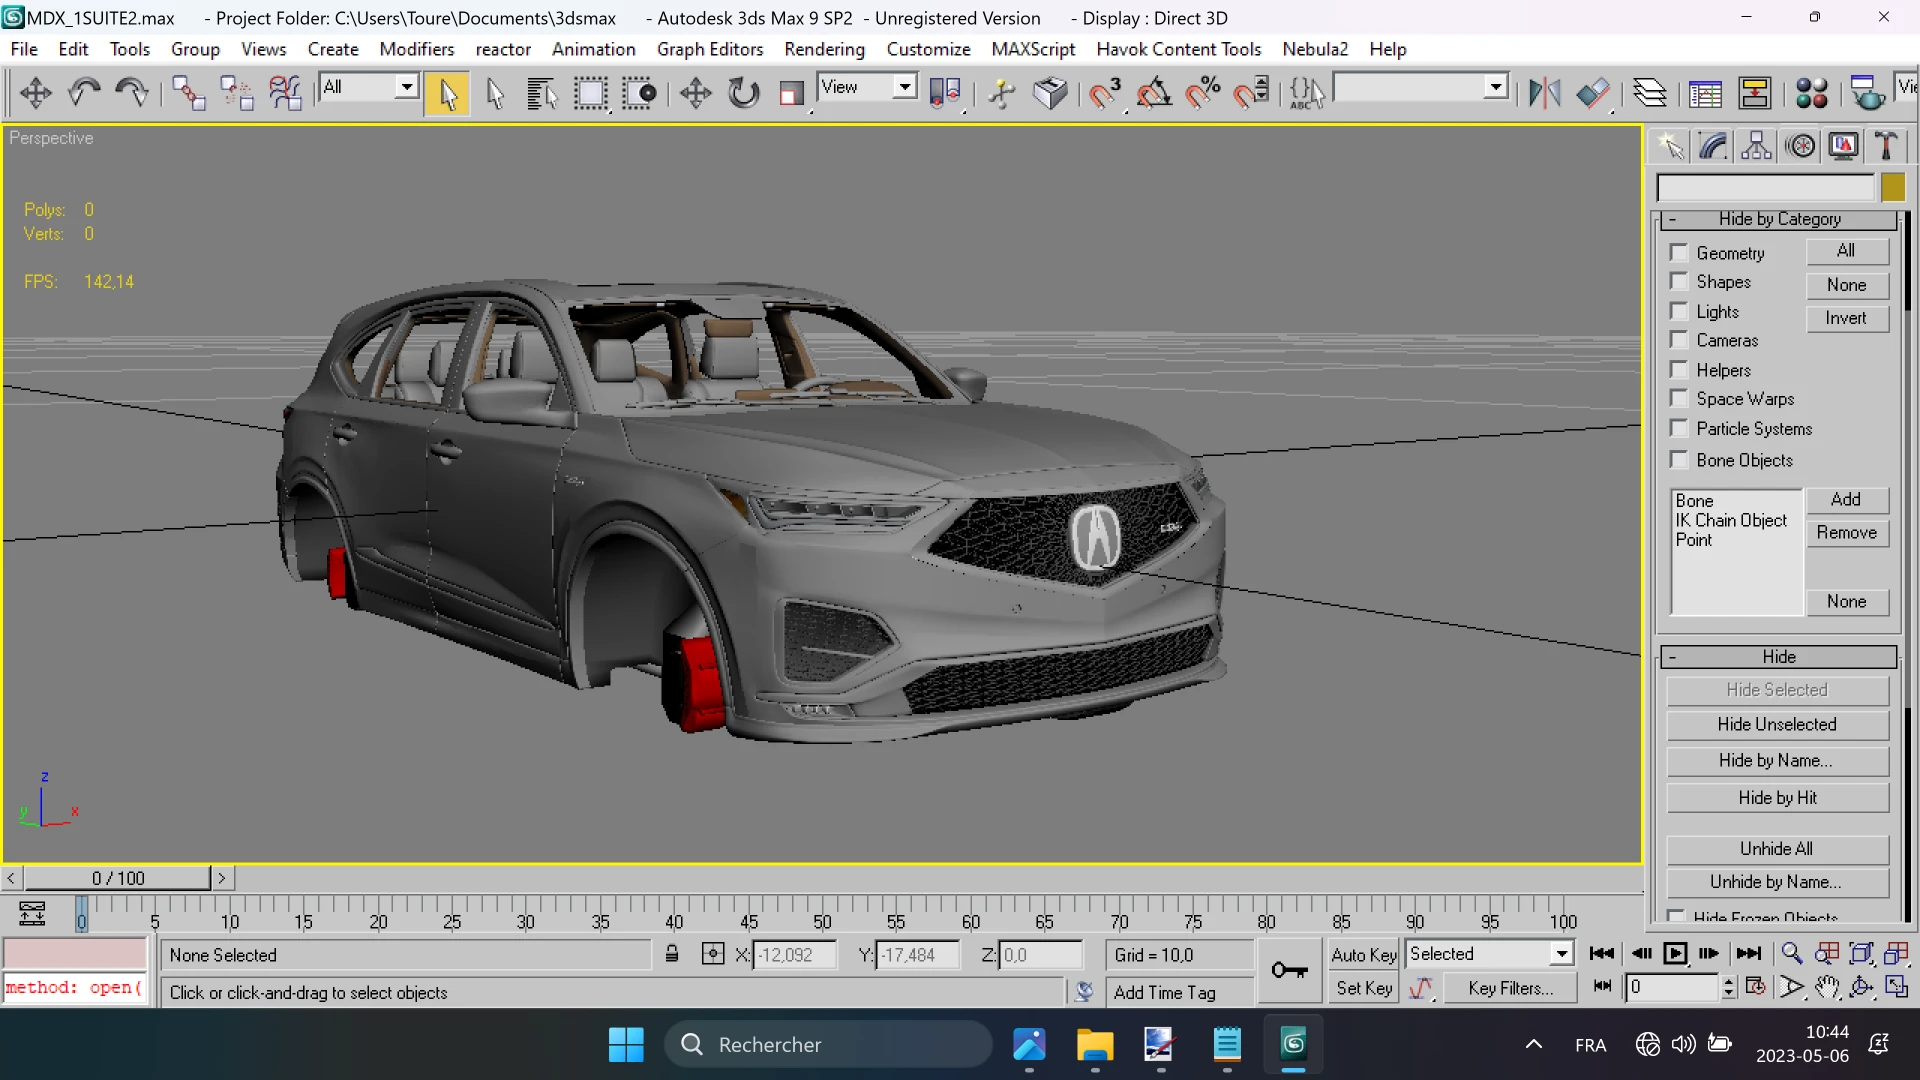The image size is (1920, 1080).
Task: Click the Unhide All button
Action: coord(1777,849)
